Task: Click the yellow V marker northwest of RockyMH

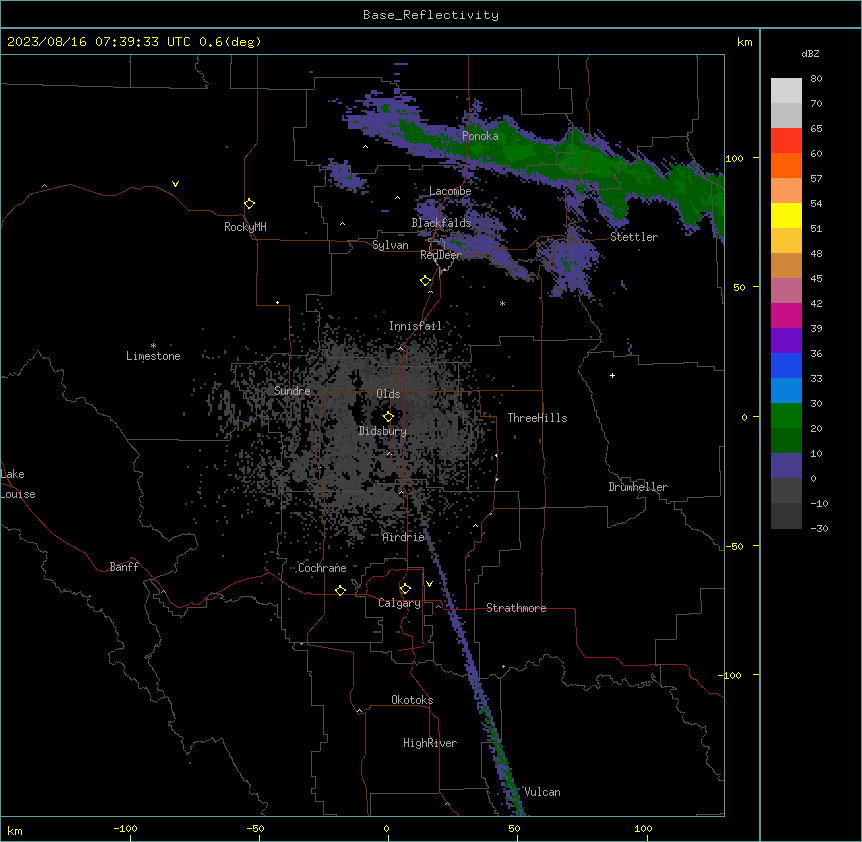Action: click(x=175, y=184)
